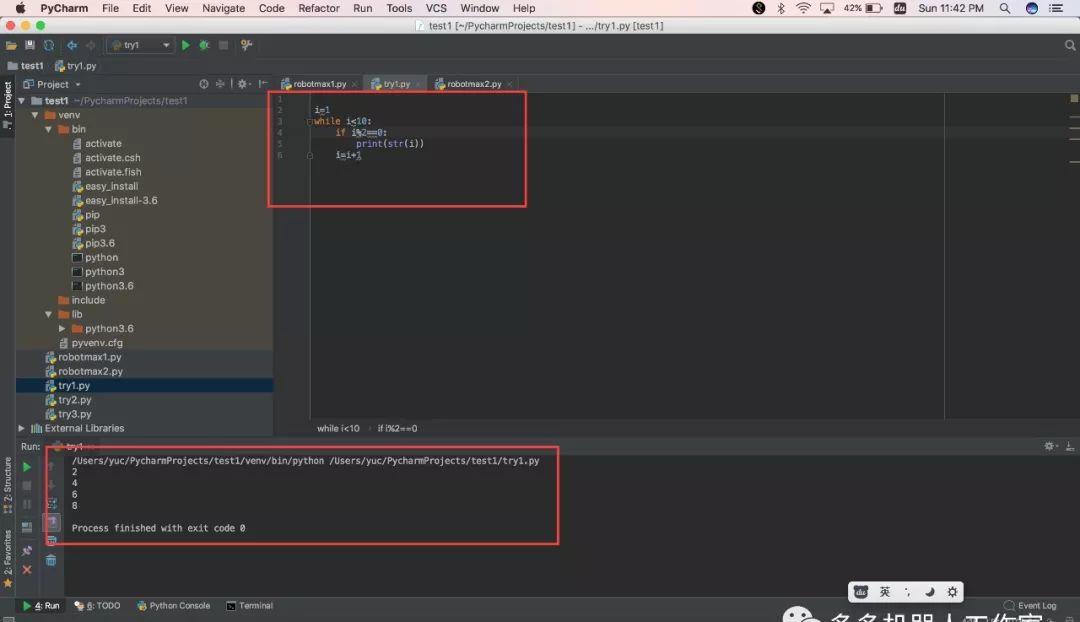Click the Run panel pause output icon
The image size is (1080, 622).
pyautogui.click(x=27, y=504)
